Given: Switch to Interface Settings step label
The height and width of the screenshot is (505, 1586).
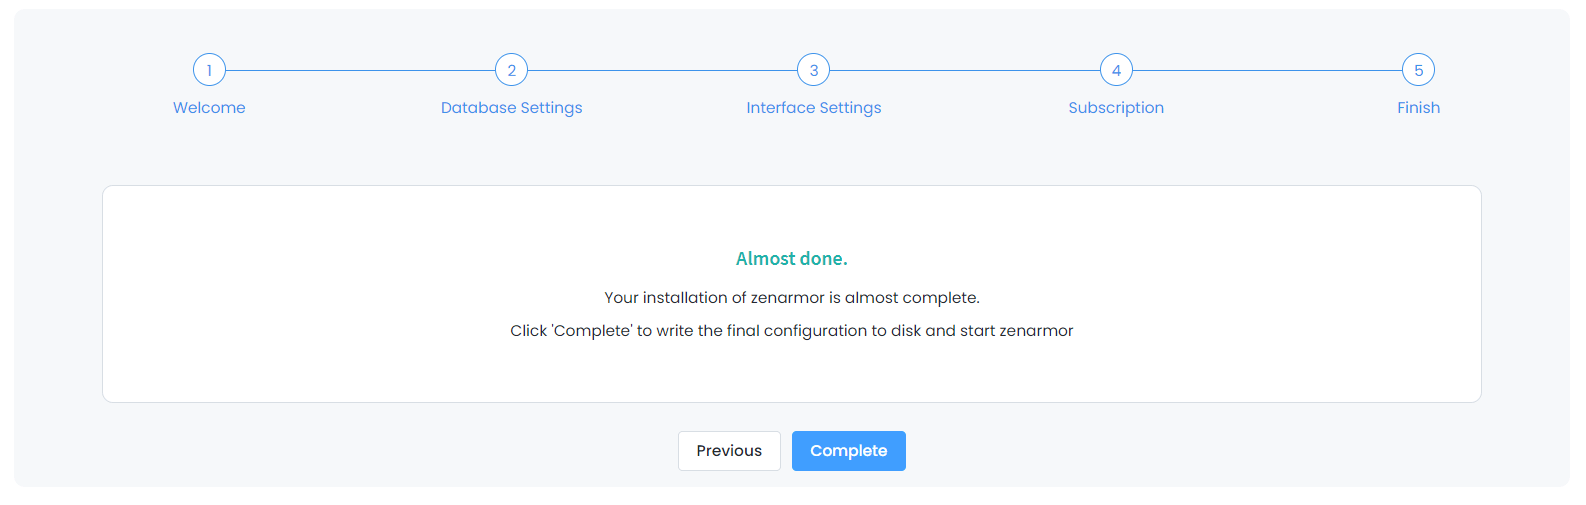Looking at the screenshot, I should [x=814, y=108].
